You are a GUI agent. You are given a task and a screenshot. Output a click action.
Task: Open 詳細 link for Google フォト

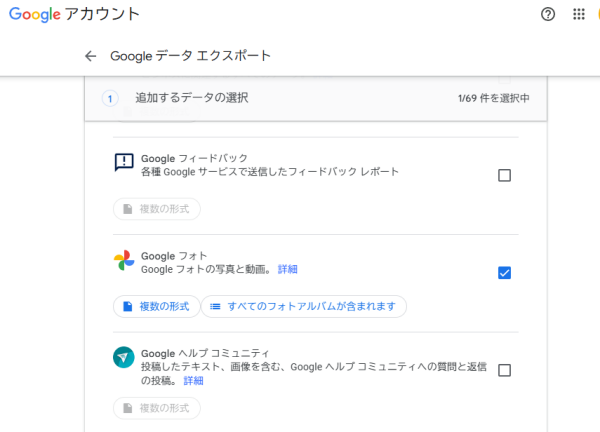[287, 269]
